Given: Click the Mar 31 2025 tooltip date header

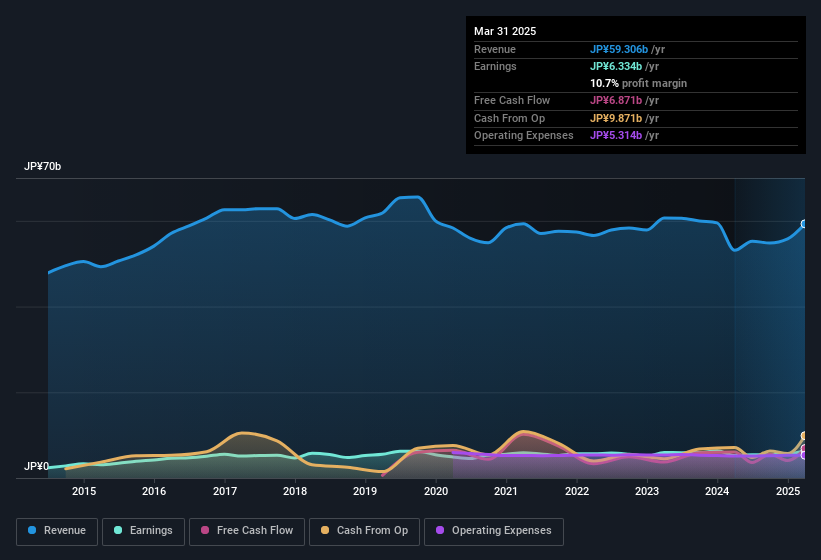Looking at the screenshot, I should (505, 31).
